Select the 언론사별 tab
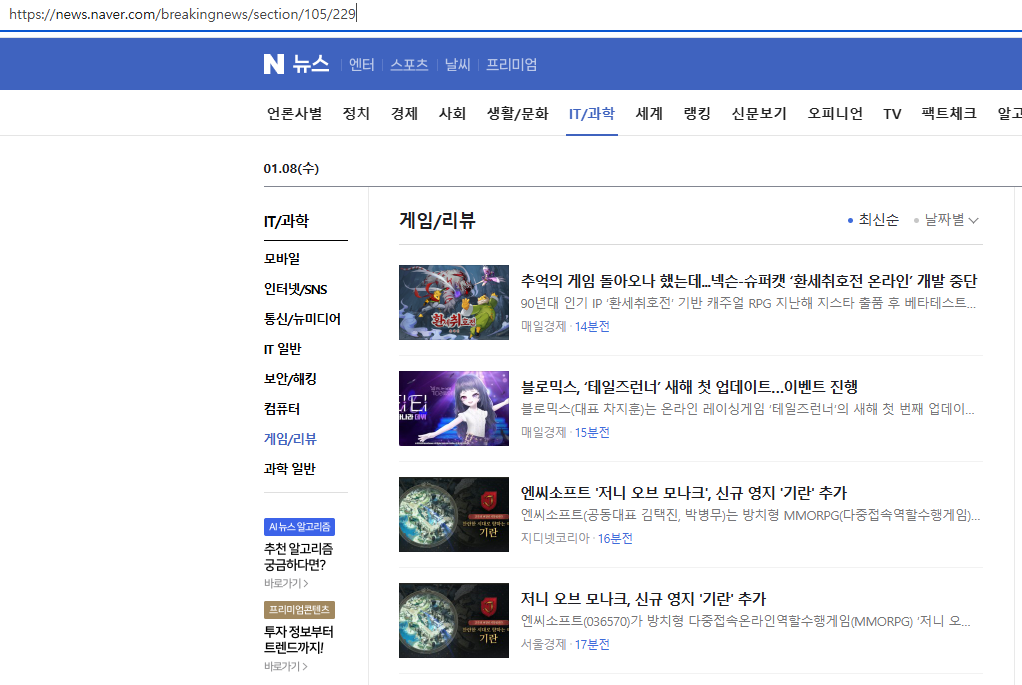The width and height of the screenshot is (1022, 685). pos(295,113)
